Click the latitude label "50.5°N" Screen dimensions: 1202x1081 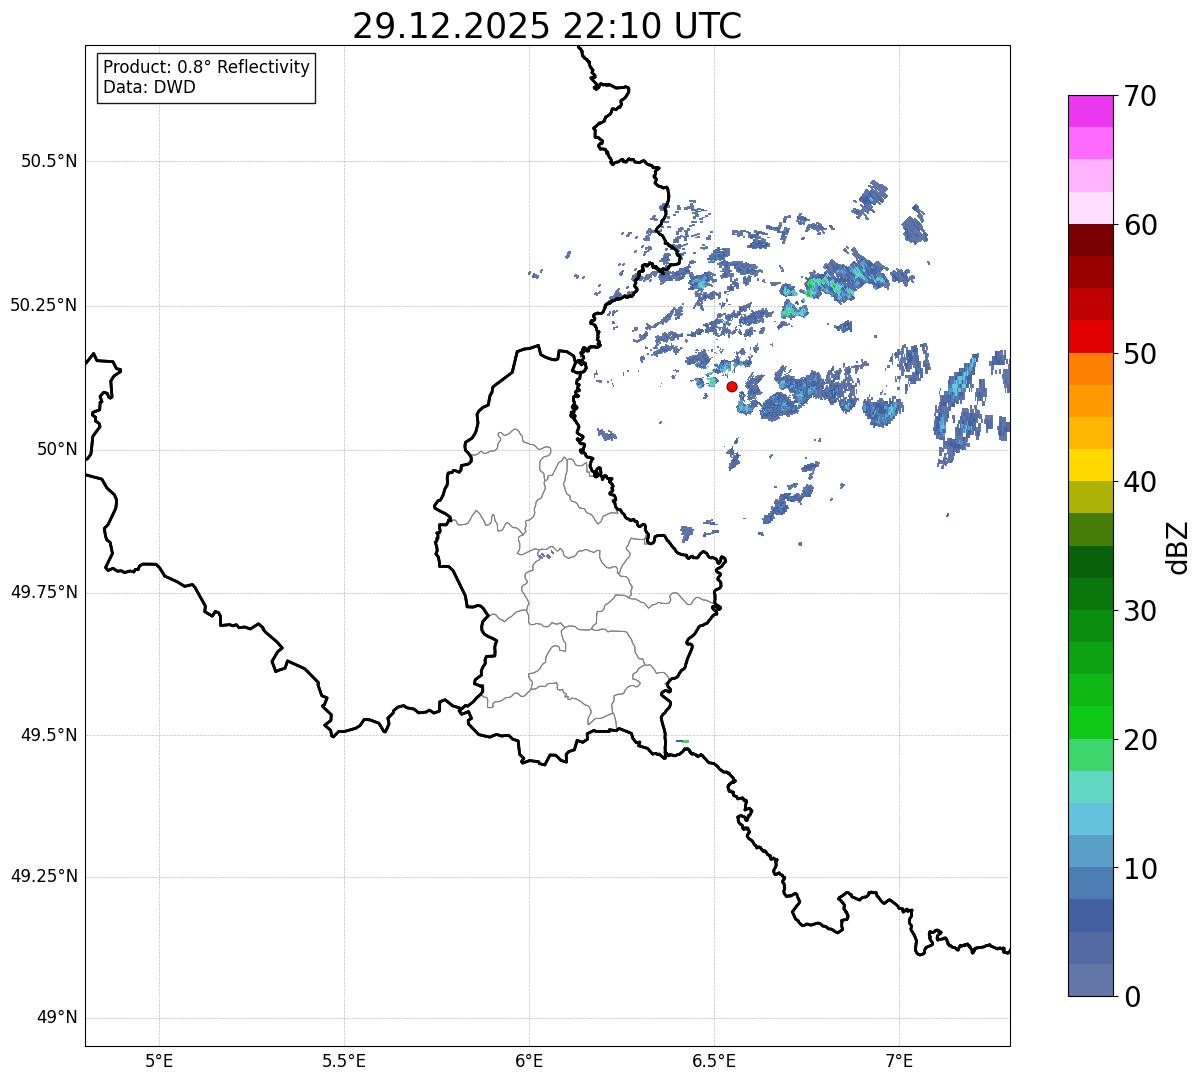49,161
